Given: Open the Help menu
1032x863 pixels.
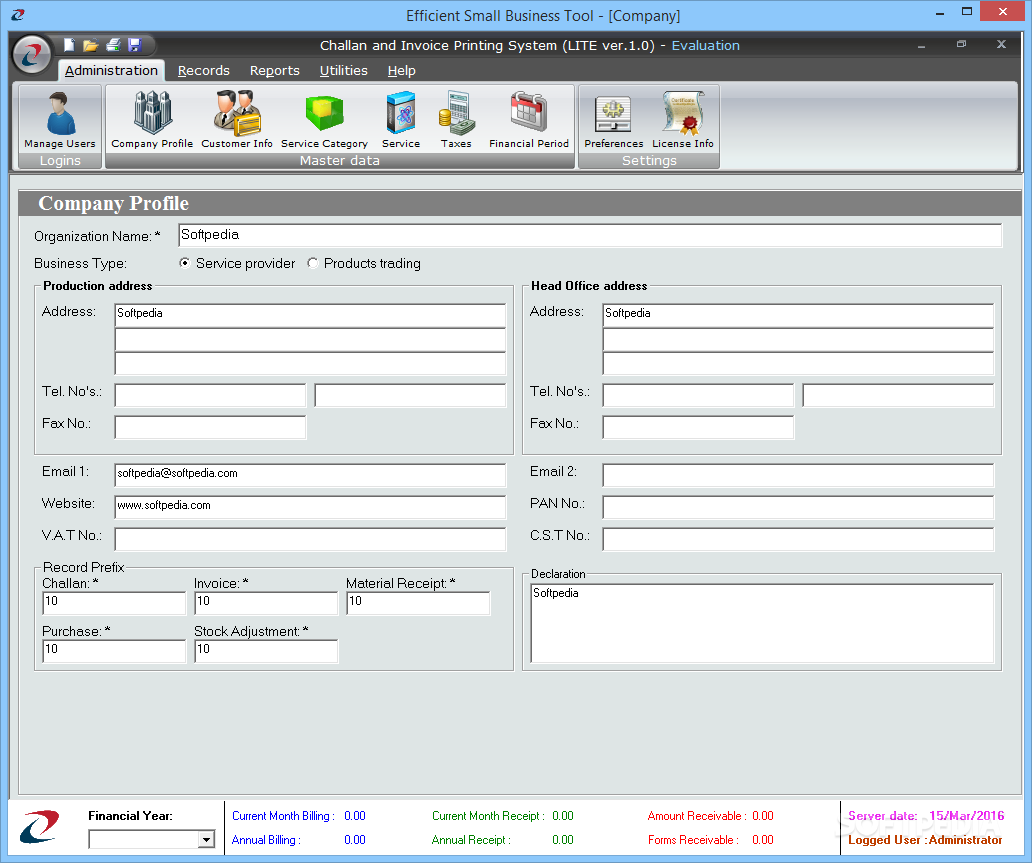Looking at the screenshot, I should (401, 70).
